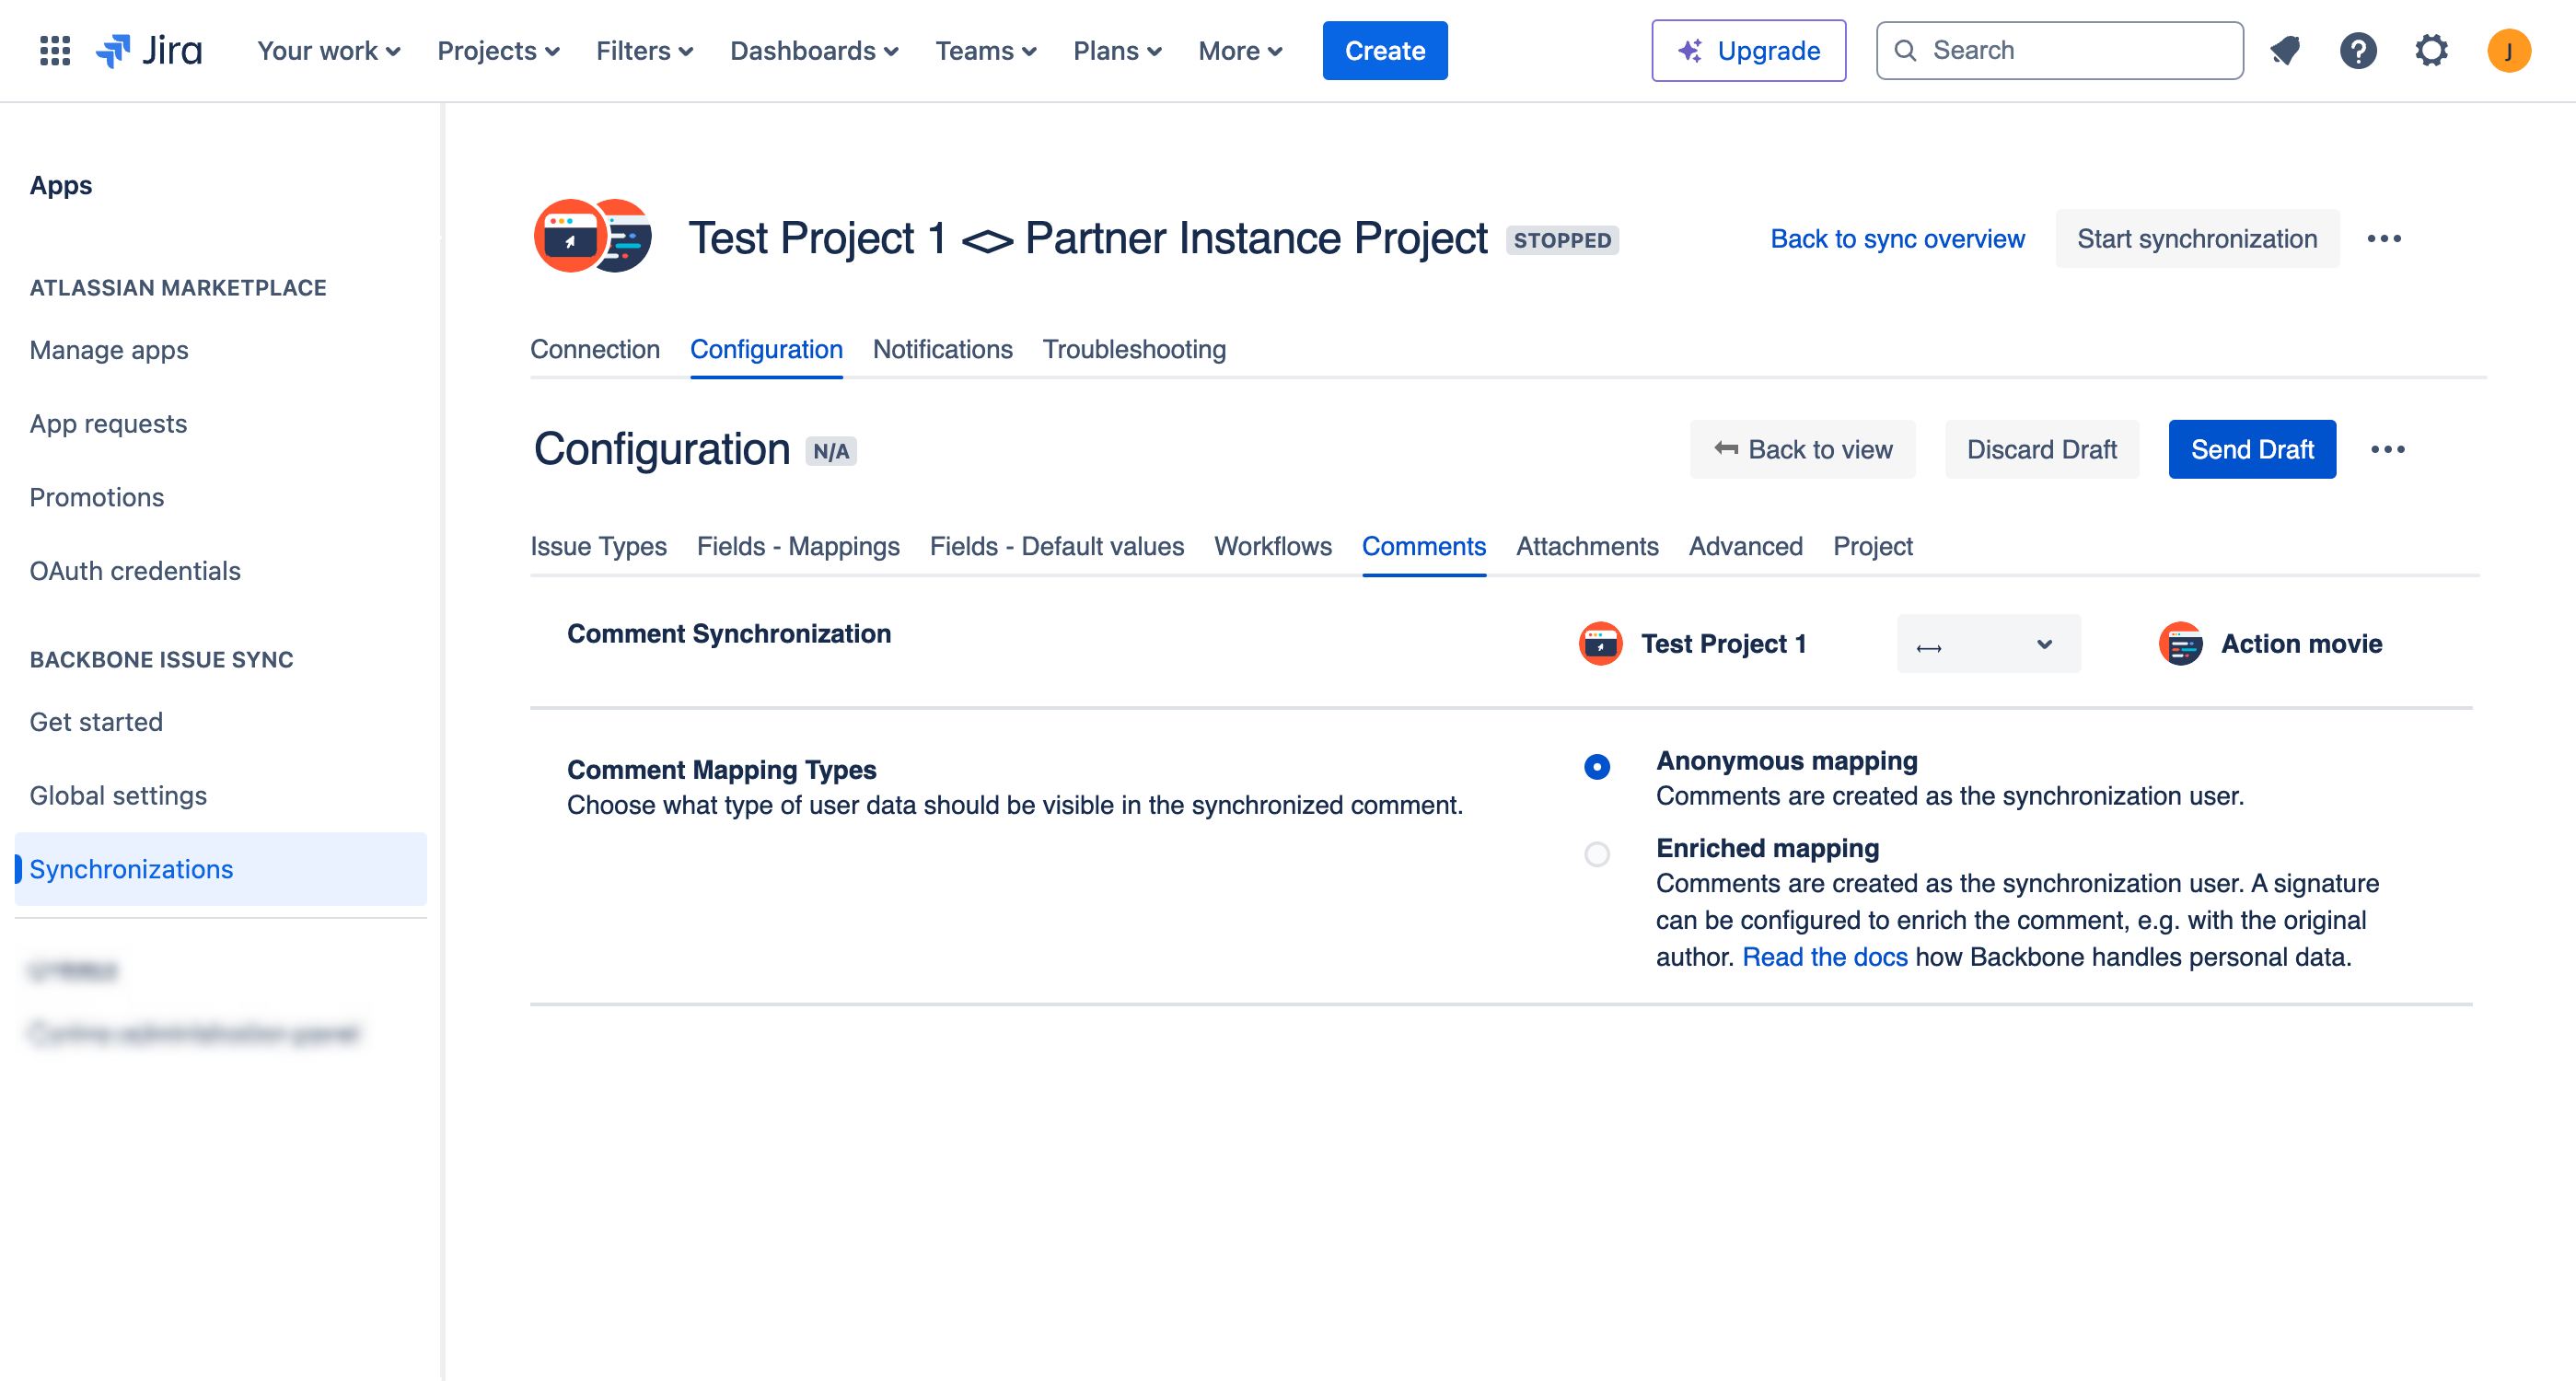
Task: Expand the Plans menu
Action: point(1117,50)
